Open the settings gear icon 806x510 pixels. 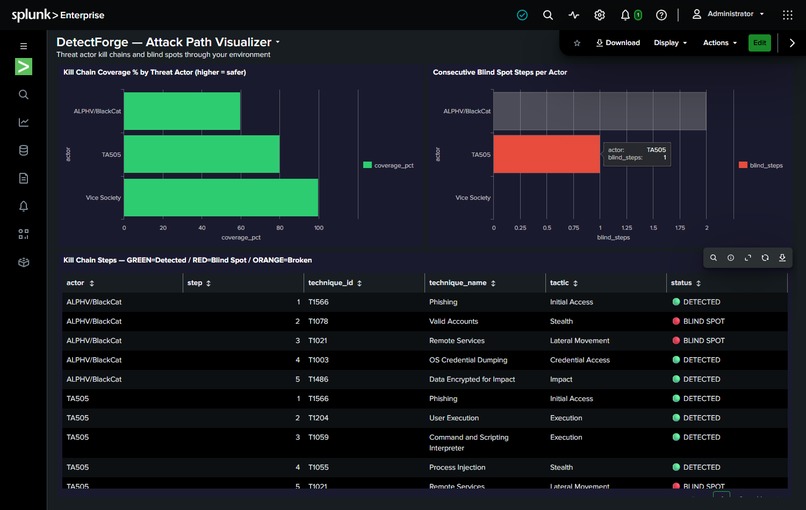point(599,15)
